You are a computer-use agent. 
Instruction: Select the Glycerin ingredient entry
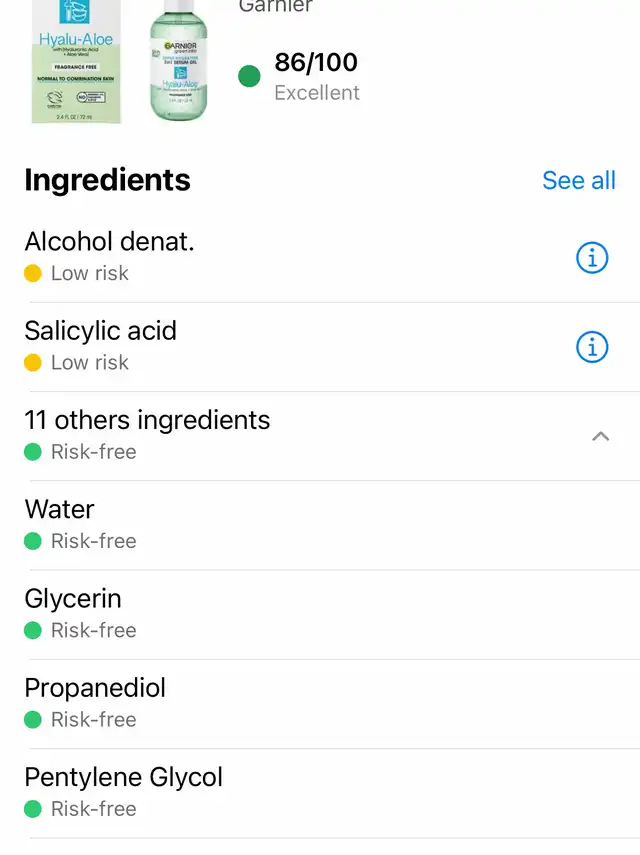click(320, 615)
